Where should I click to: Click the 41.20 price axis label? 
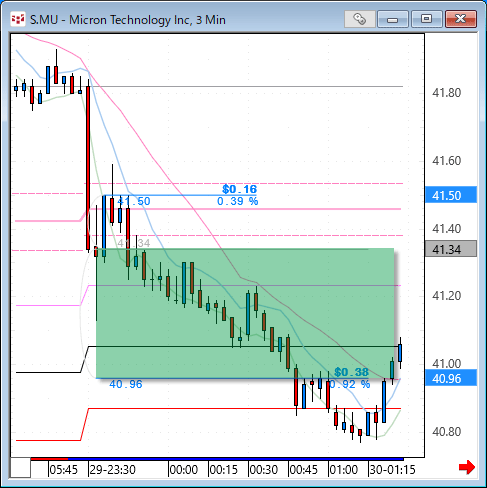446,296
